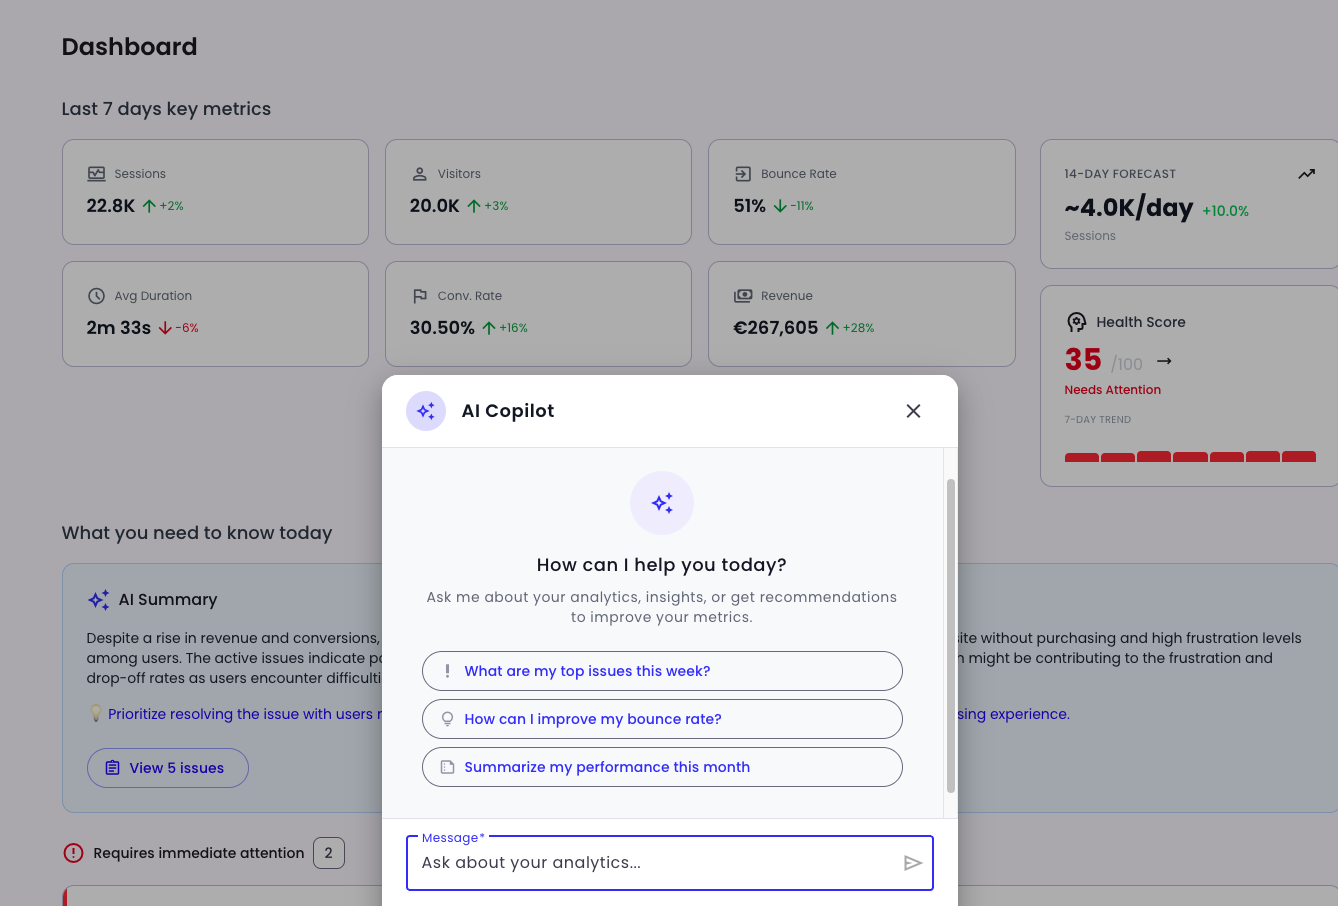Click the Bounce Rate exit icon
Screen dimensions: 1338x906
743,174
